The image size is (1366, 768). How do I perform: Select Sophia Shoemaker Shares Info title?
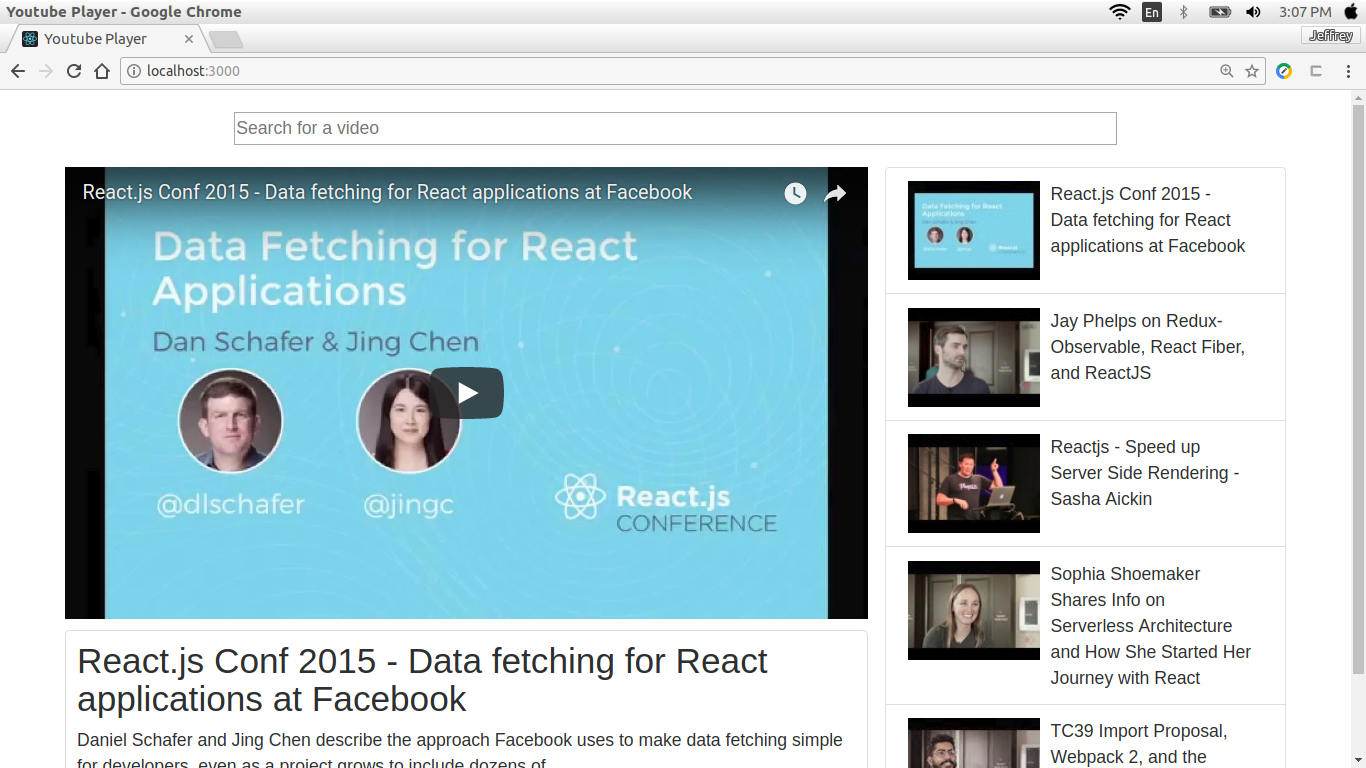(x=1151, y=626)
